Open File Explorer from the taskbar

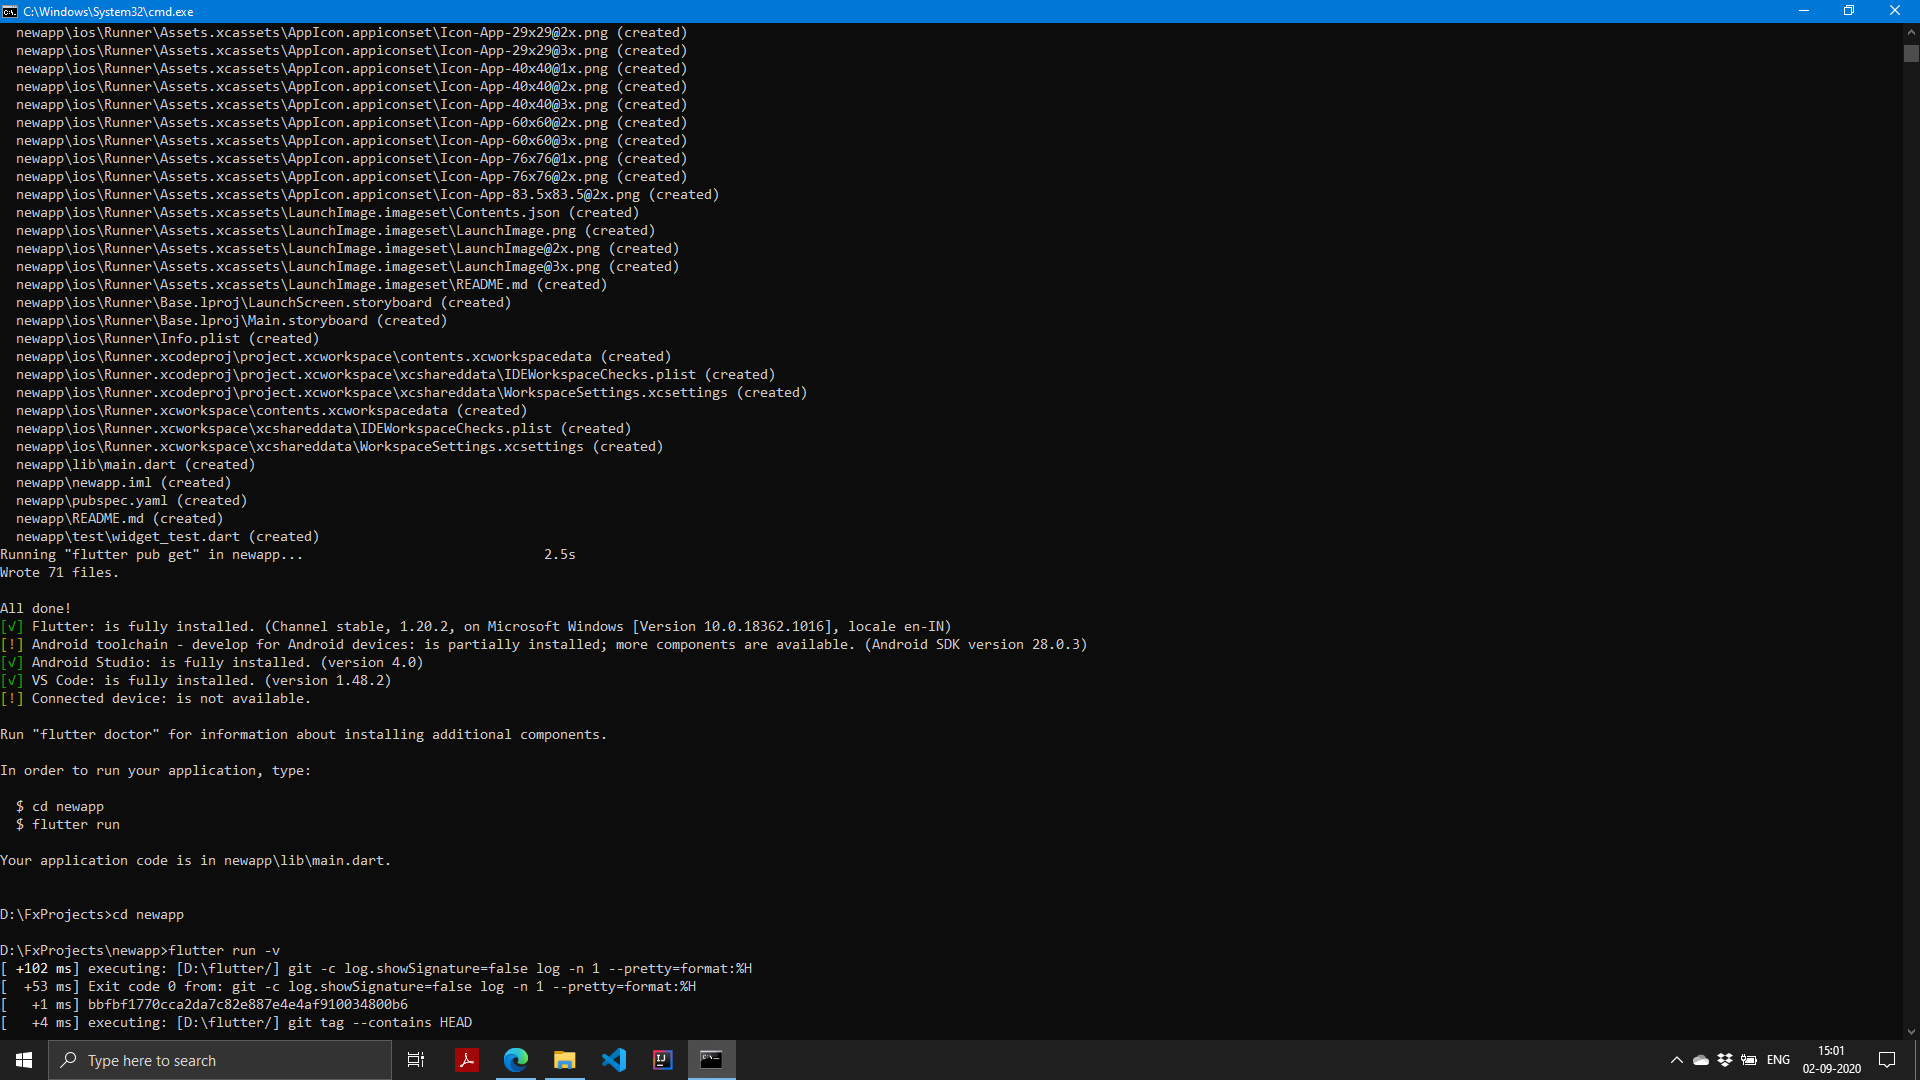coord(564,1060)
